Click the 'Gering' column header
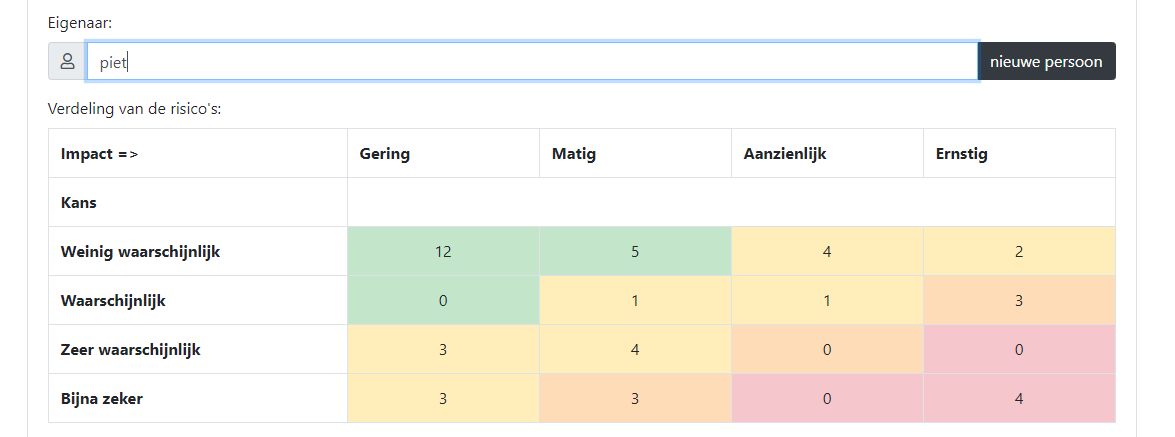The image size is (1175, 437). 444,154
